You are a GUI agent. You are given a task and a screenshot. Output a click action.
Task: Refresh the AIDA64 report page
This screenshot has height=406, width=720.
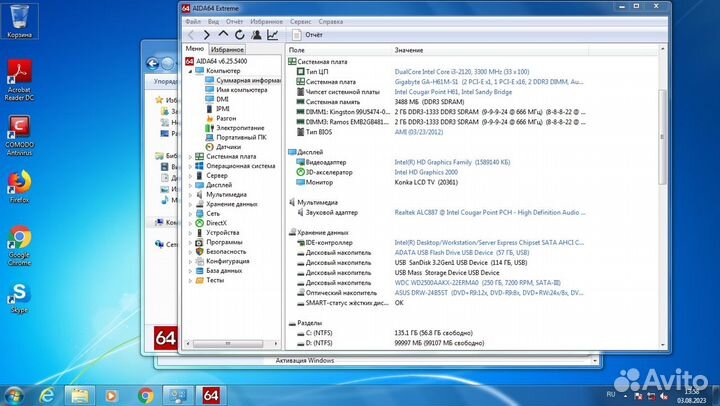240,35
